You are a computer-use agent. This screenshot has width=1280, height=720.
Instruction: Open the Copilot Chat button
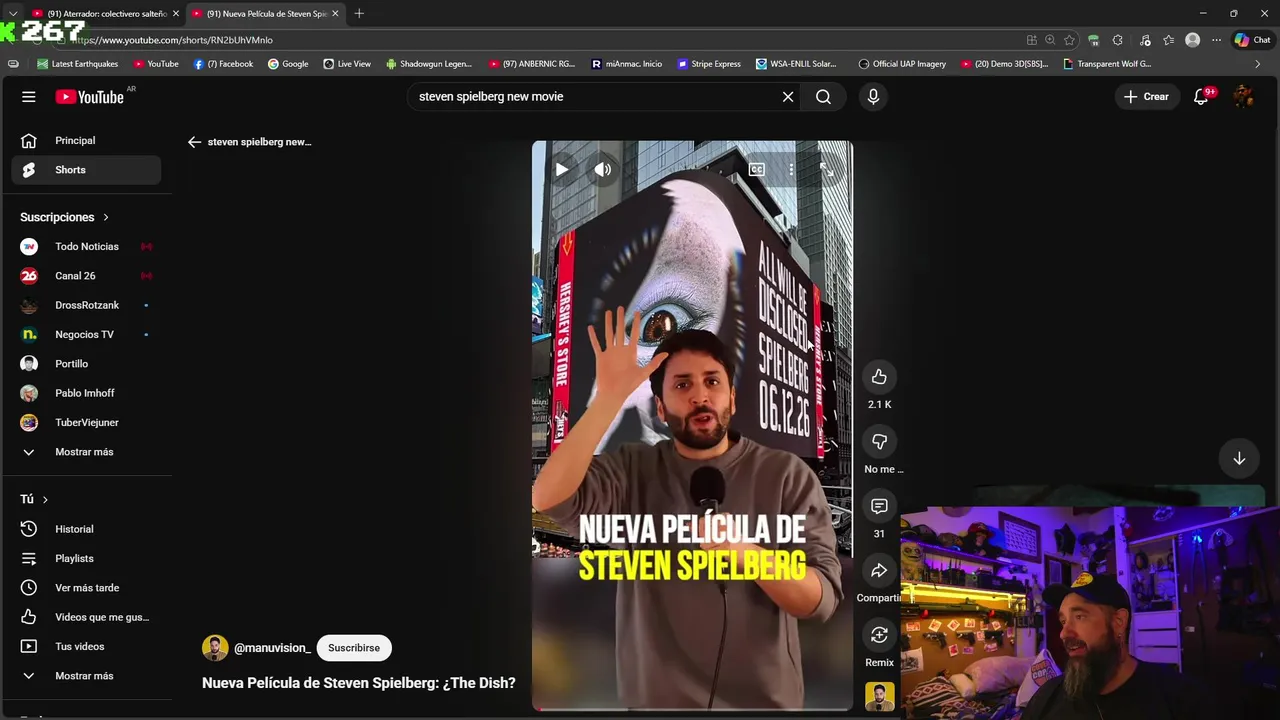click(1252, 40)
